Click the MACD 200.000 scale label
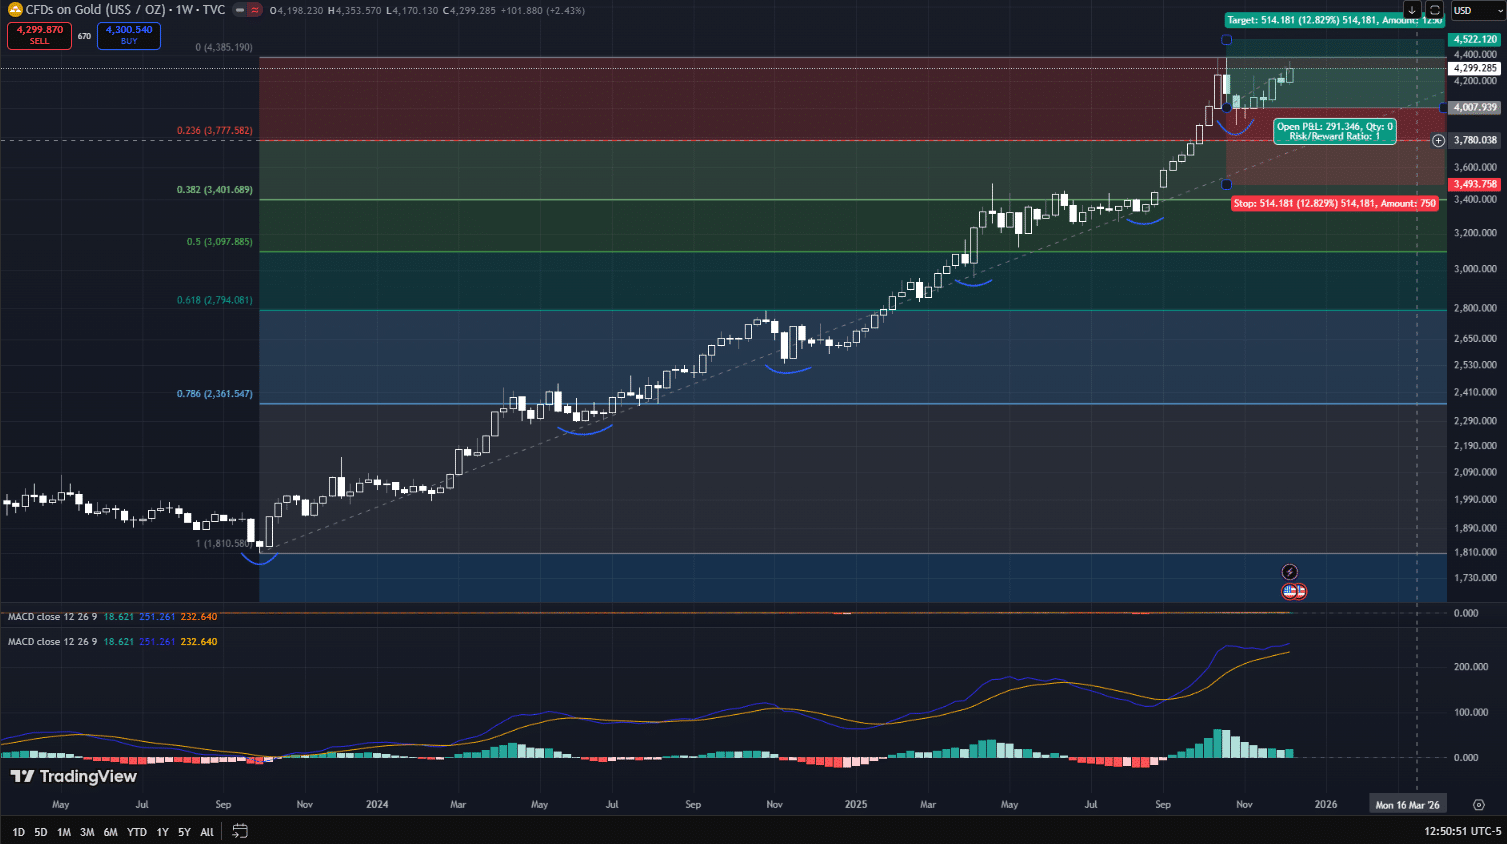 1471,667
